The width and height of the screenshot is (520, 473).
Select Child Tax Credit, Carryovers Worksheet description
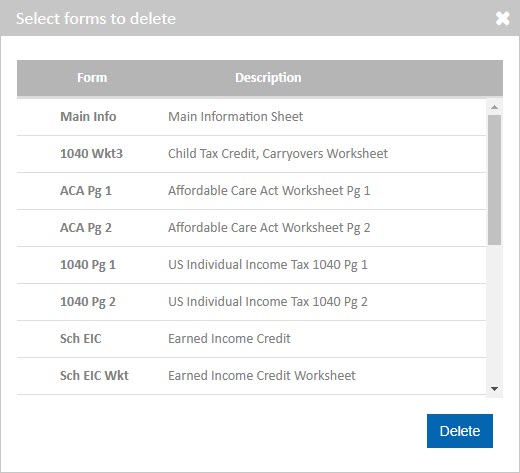(278, 154)
